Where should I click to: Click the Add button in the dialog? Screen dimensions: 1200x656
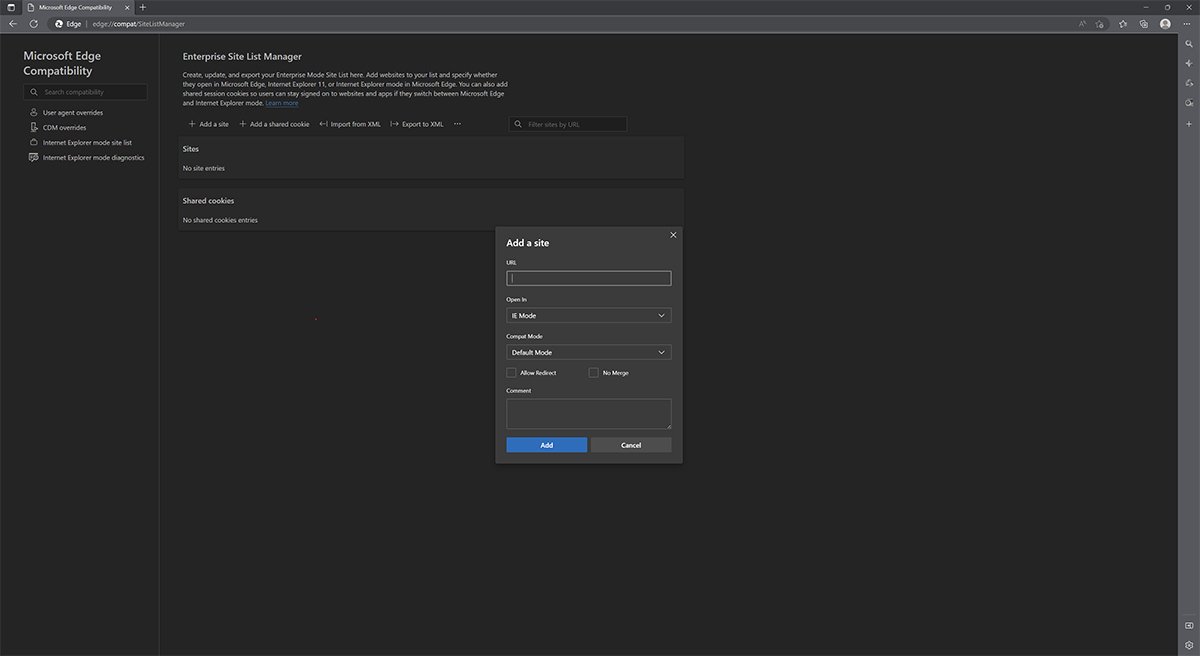[546, 444]
